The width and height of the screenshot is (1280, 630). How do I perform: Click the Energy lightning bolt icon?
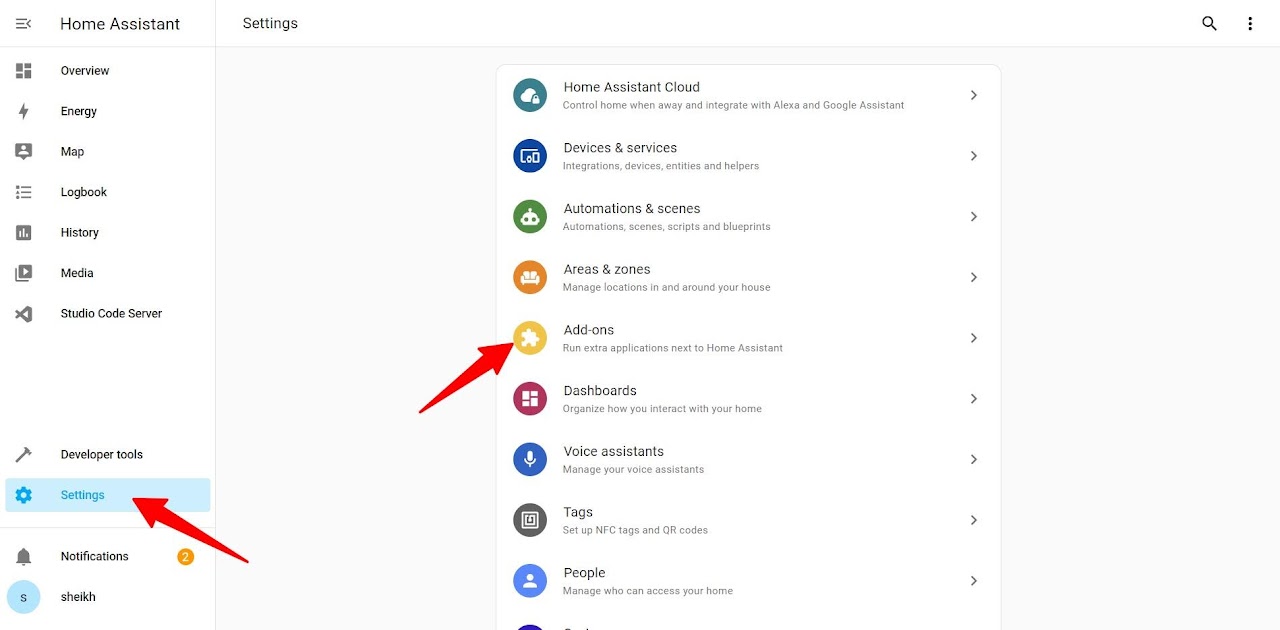click(x=24, y=111)
